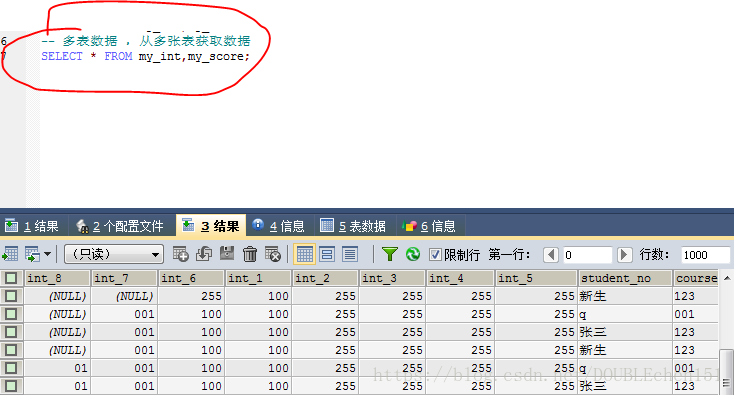This screenshot has width=734, height=395.
Task: Click the next page arrow button
Action: pyautogui.click(x=624, y=255)
